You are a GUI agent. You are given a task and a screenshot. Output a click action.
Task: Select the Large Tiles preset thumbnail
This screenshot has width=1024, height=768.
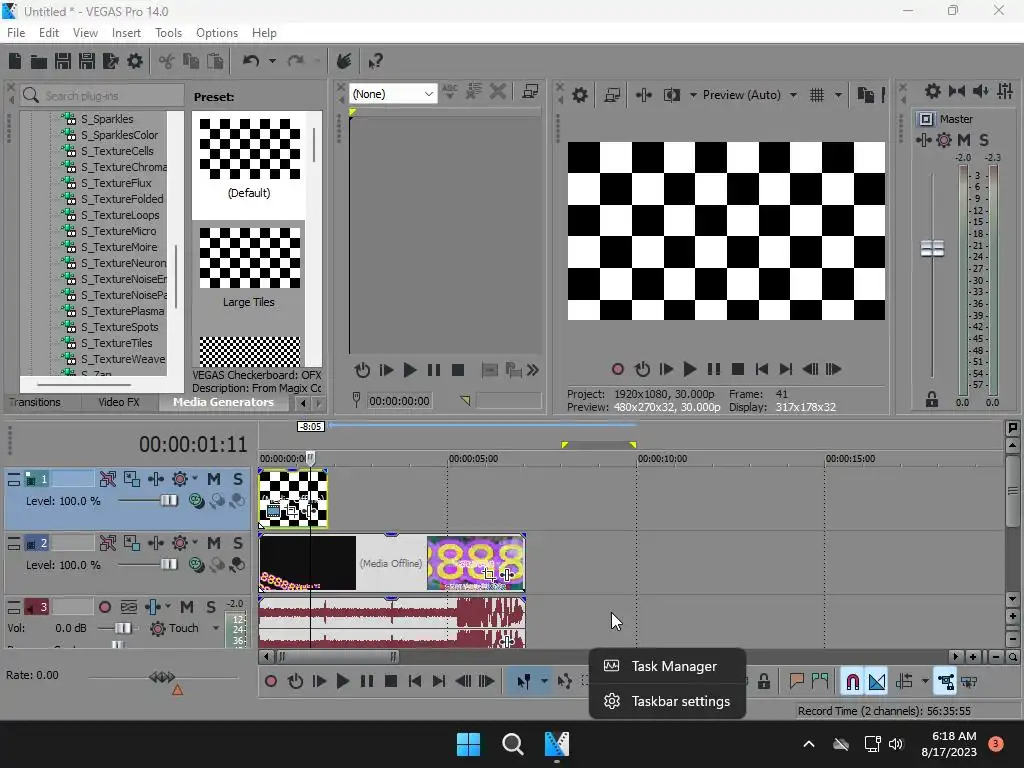pos(249,258)
